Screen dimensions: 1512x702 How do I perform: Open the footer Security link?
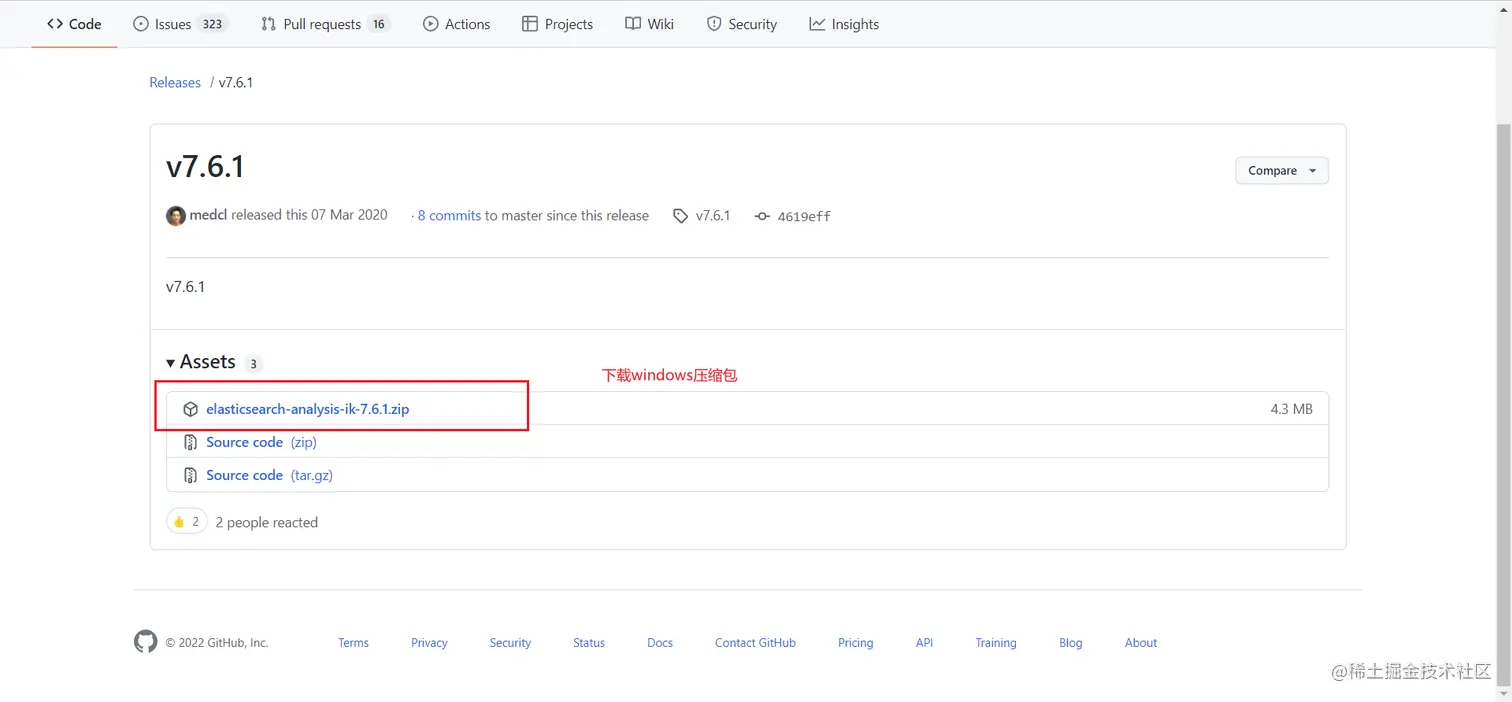[x=510, y=643]
